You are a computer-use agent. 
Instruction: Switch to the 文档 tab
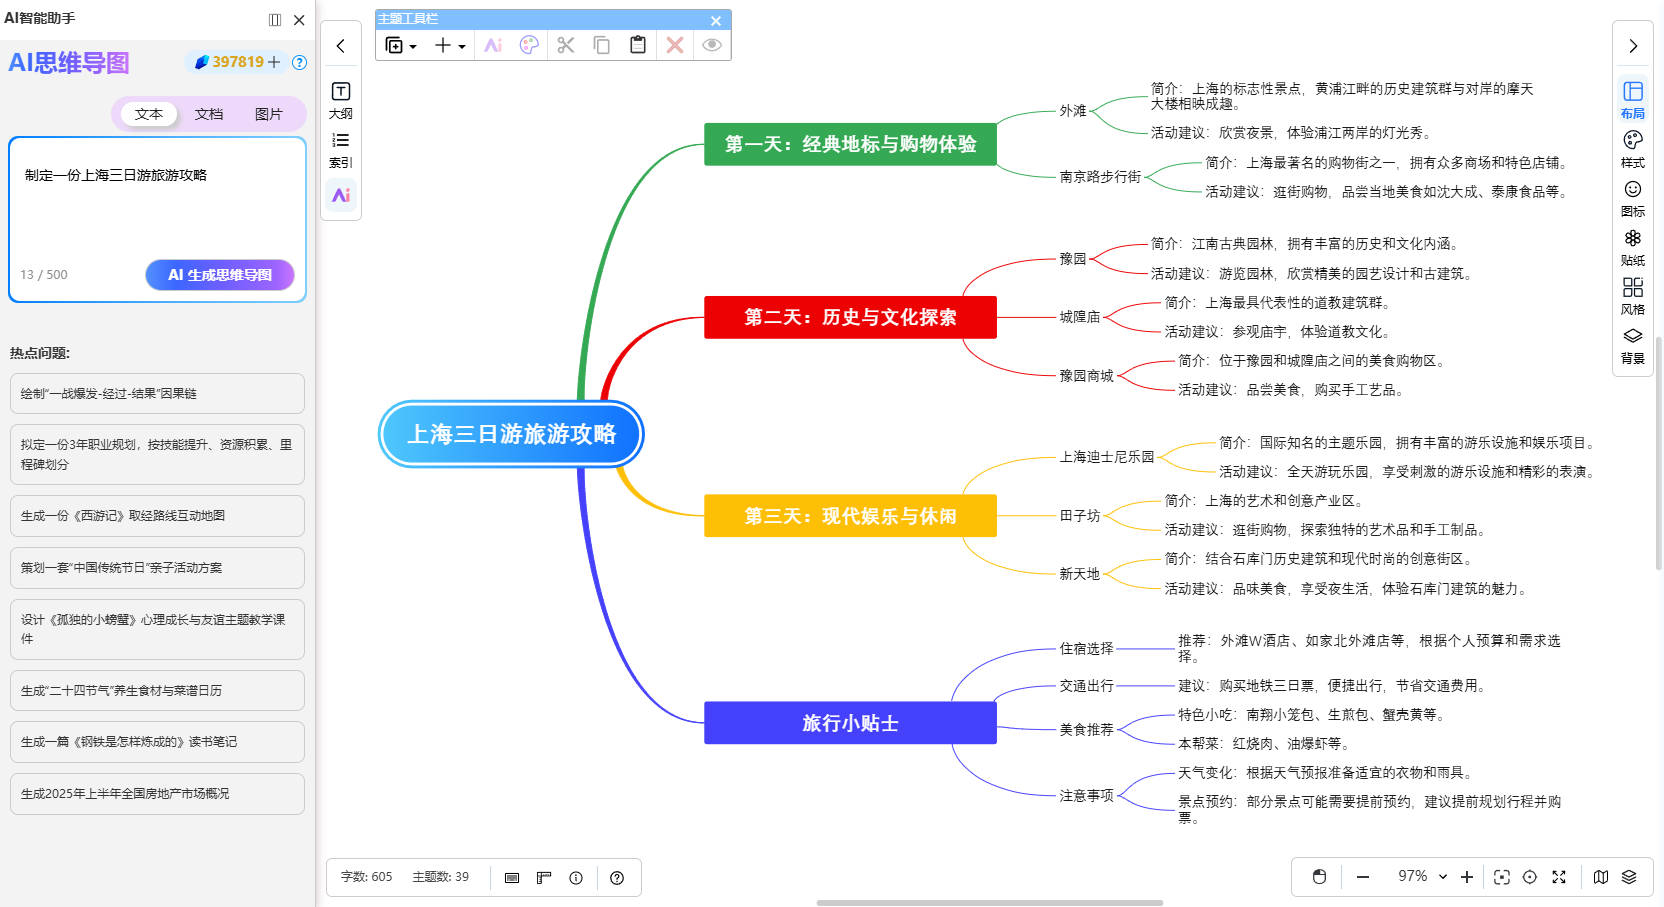pos(209,114)
